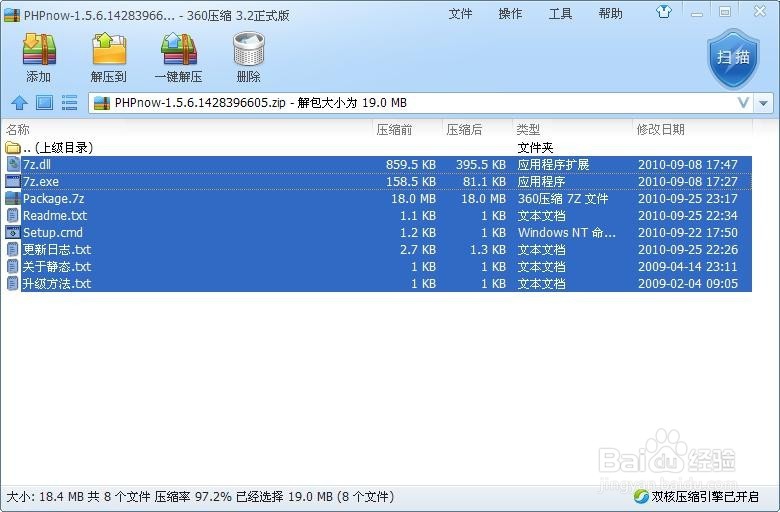The image size is (780, 512).
Task: Maximize the 360压缩 window
Action: [x=725, y=12]
